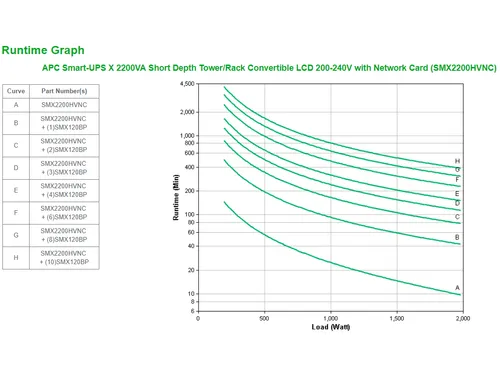Click the 40 runtime axis label
The height and width of the screenshot is (375, 500).
click(x=191, y=246)
